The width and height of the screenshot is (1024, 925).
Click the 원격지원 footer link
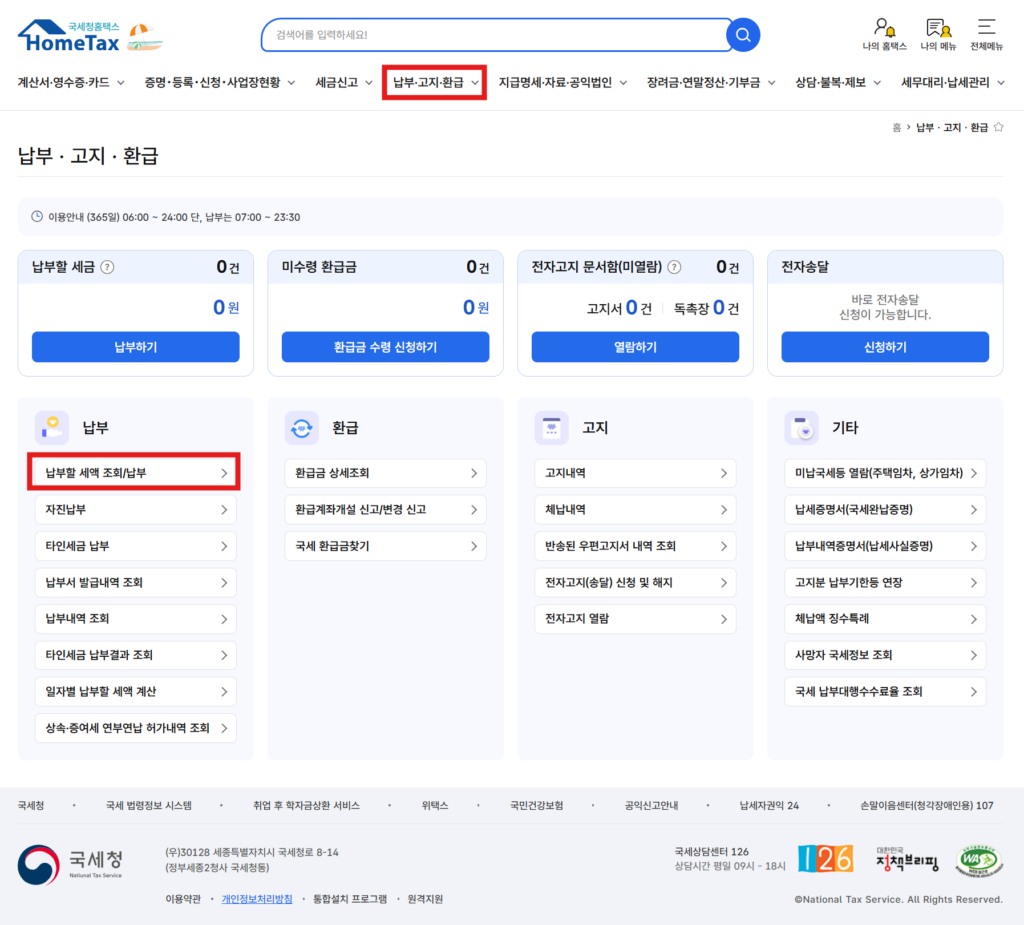point(425,900)
